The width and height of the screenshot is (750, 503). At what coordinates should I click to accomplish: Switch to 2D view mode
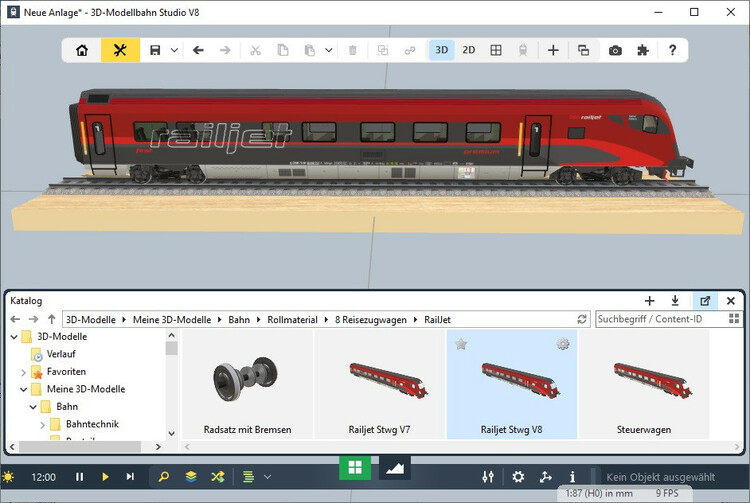tap(469, 50)
